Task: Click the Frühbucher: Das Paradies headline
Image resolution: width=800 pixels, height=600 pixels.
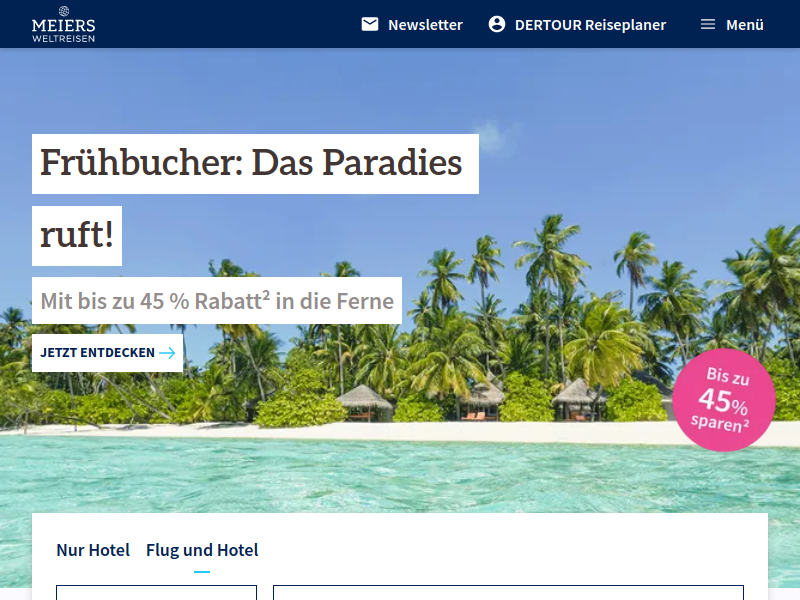Action: coord(255,164)
